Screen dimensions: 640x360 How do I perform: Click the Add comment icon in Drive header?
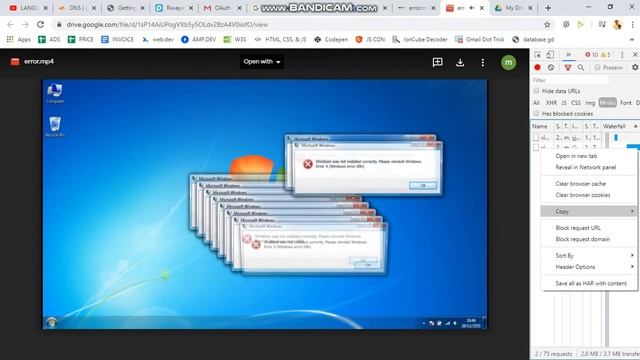click(437, 62)
